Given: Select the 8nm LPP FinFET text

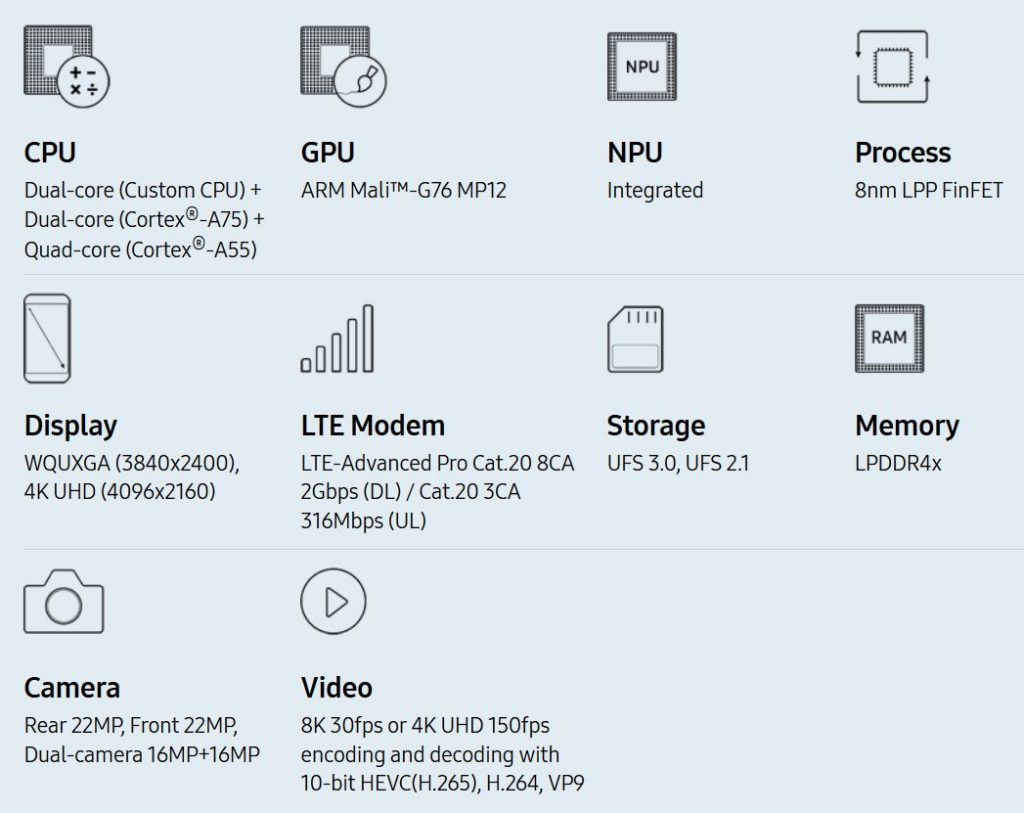Looking at the screenshot, I should pos(929,191).
